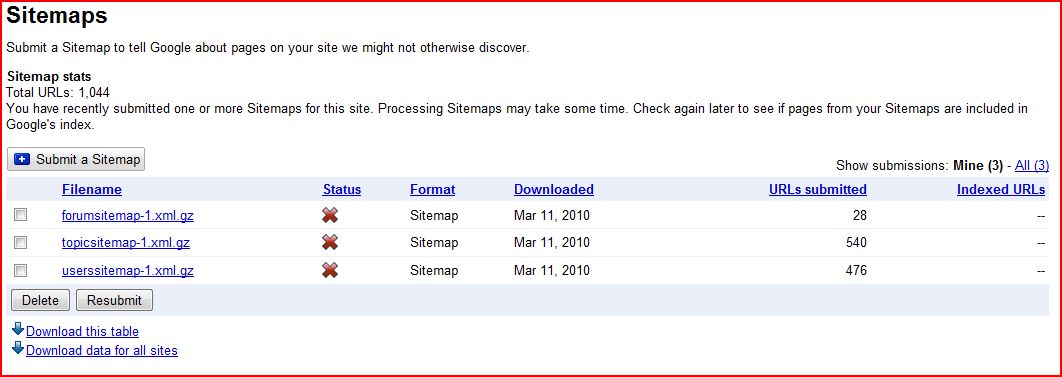Image resolution: width=1062 pixels, height=377 pixels.
Task: Sort by Downloaded date column
Action: point(553,190)
